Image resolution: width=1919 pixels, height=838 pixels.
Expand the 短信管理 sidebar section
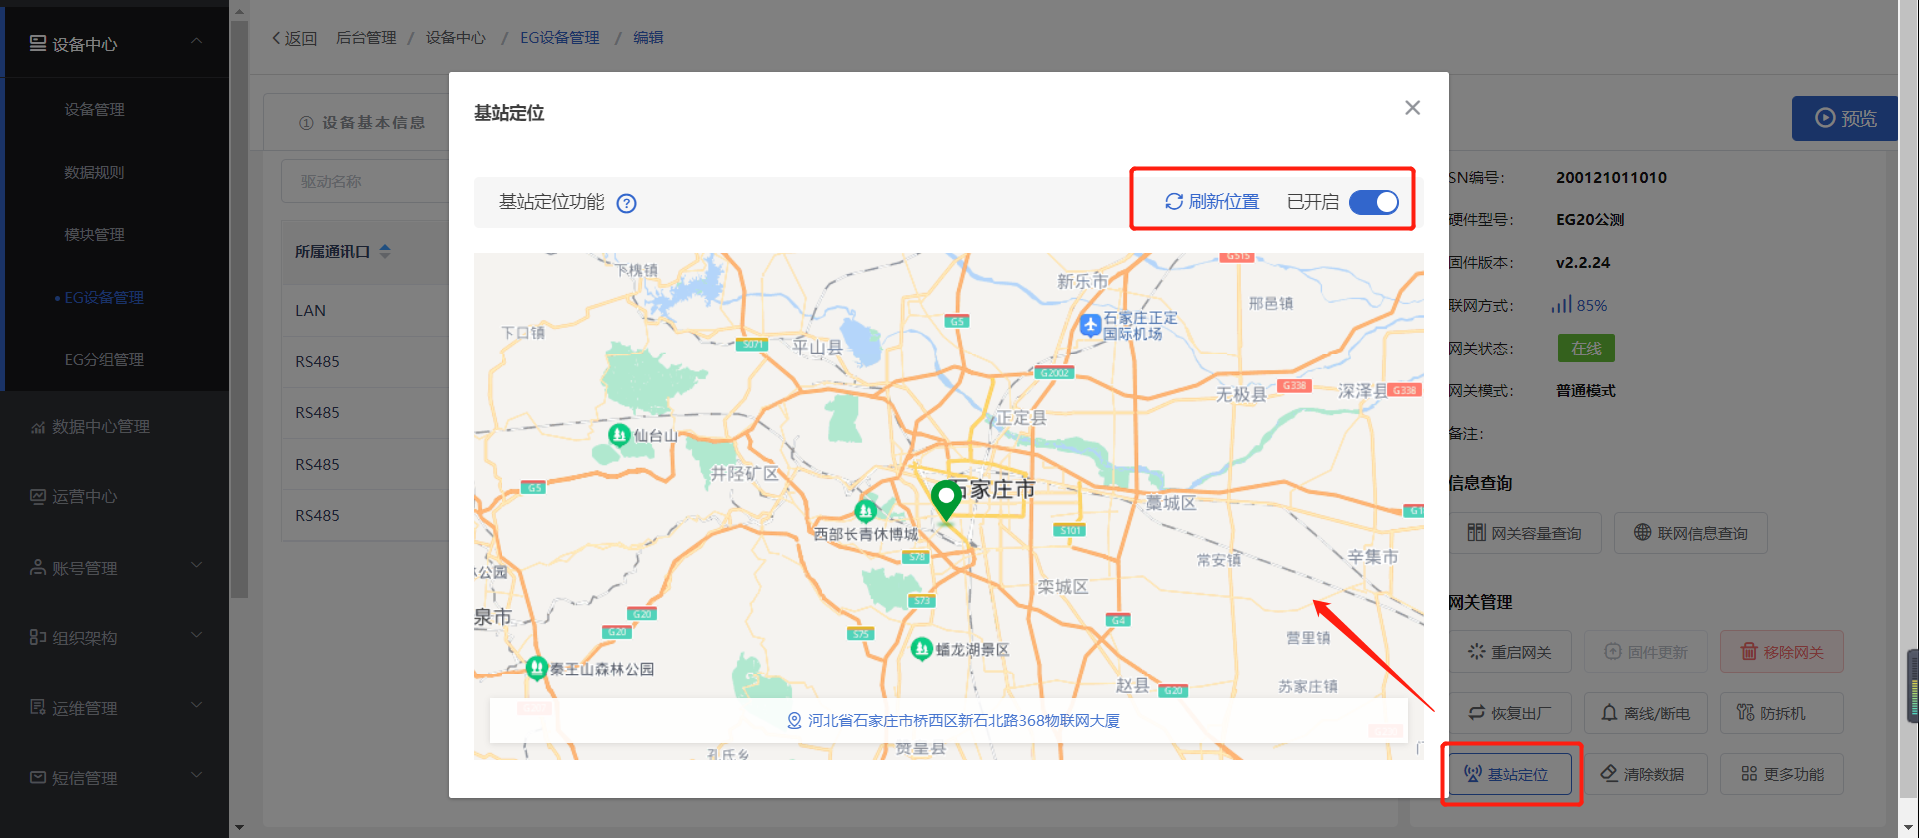(197, 776)
